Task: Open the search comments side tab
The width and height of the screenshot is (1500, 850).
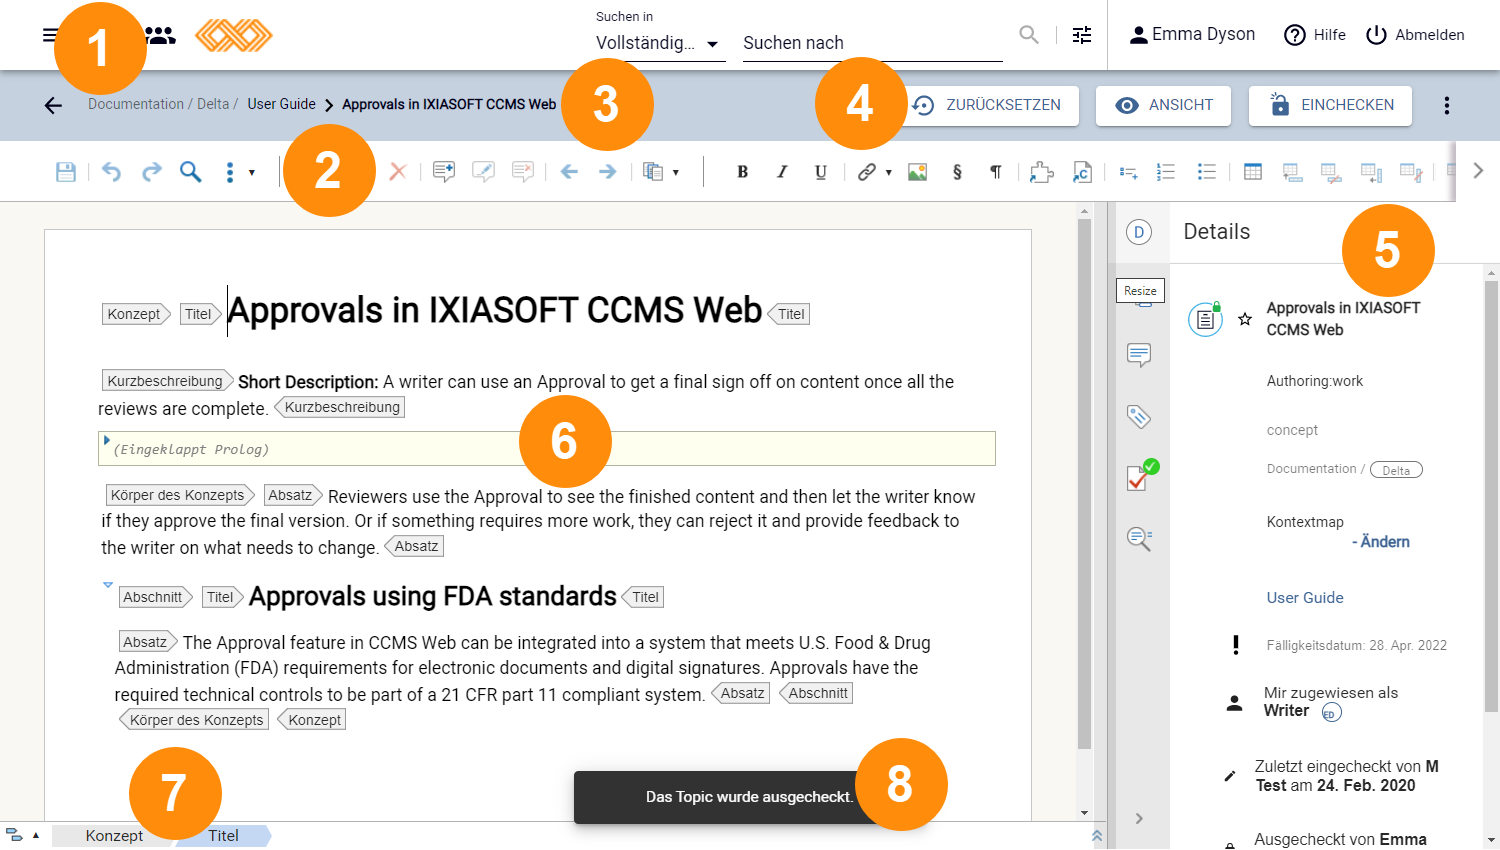Action: 1139,538
